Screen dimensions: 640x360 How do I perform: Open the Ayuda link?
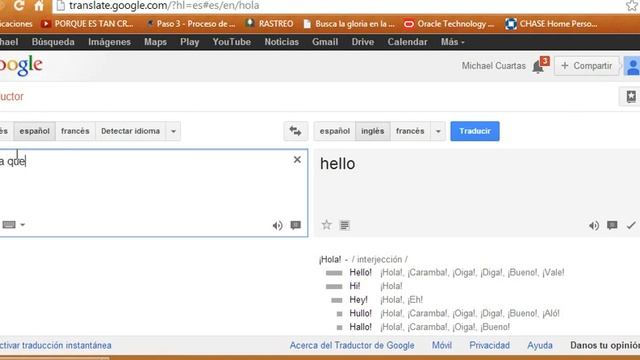click(x=540, y=345)
